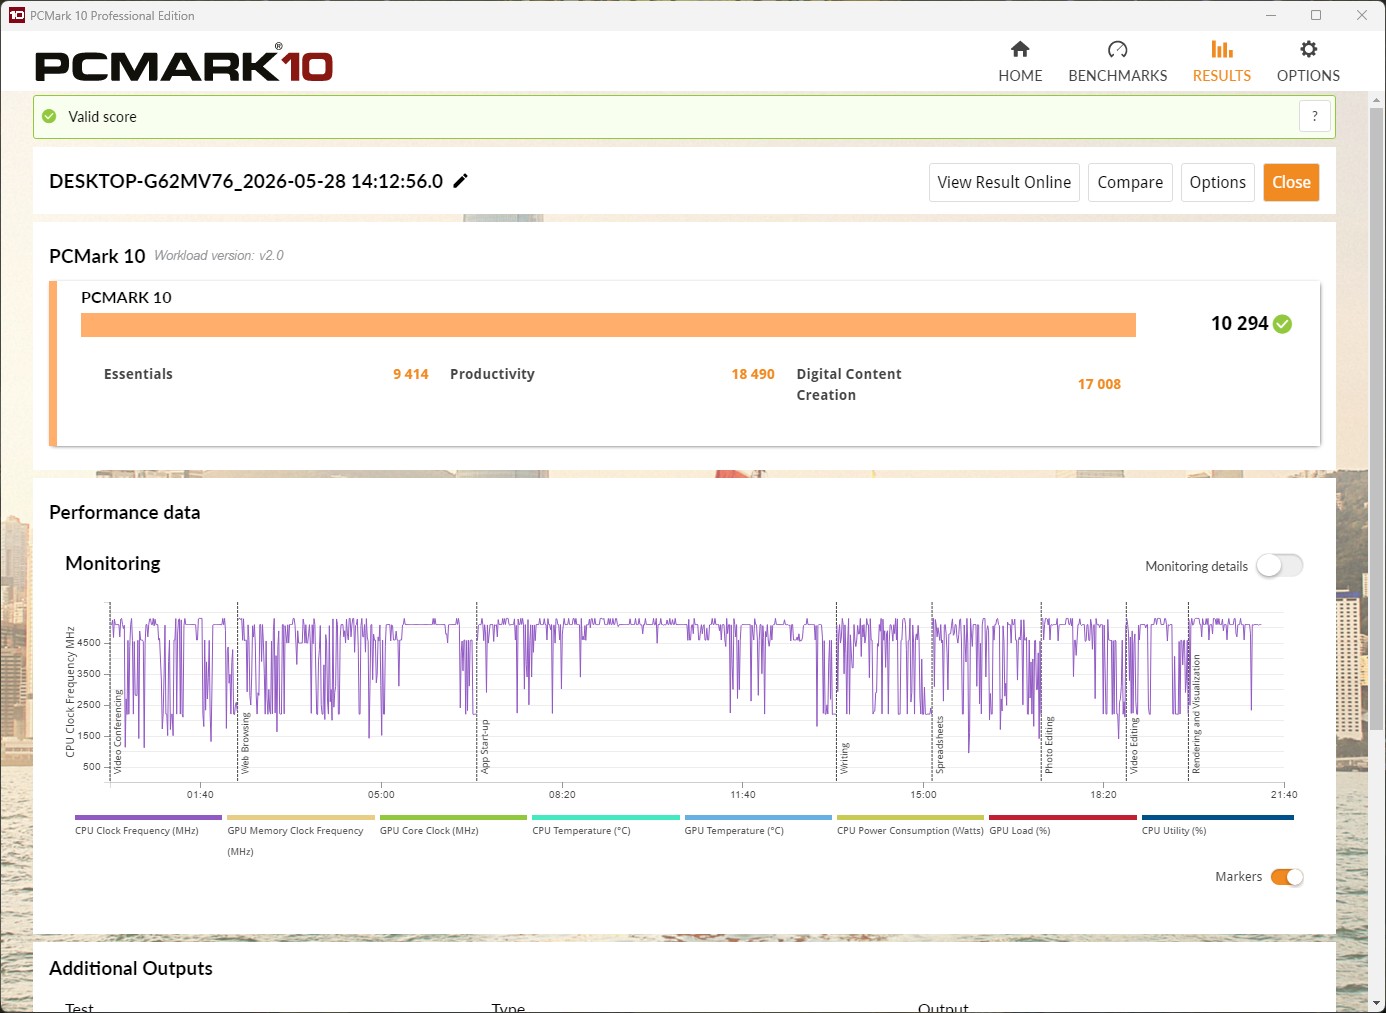Enable the Monitoring details toggle
Screen dimensions: 1386x1013
pyautogui.click(x=1280, y=566)
